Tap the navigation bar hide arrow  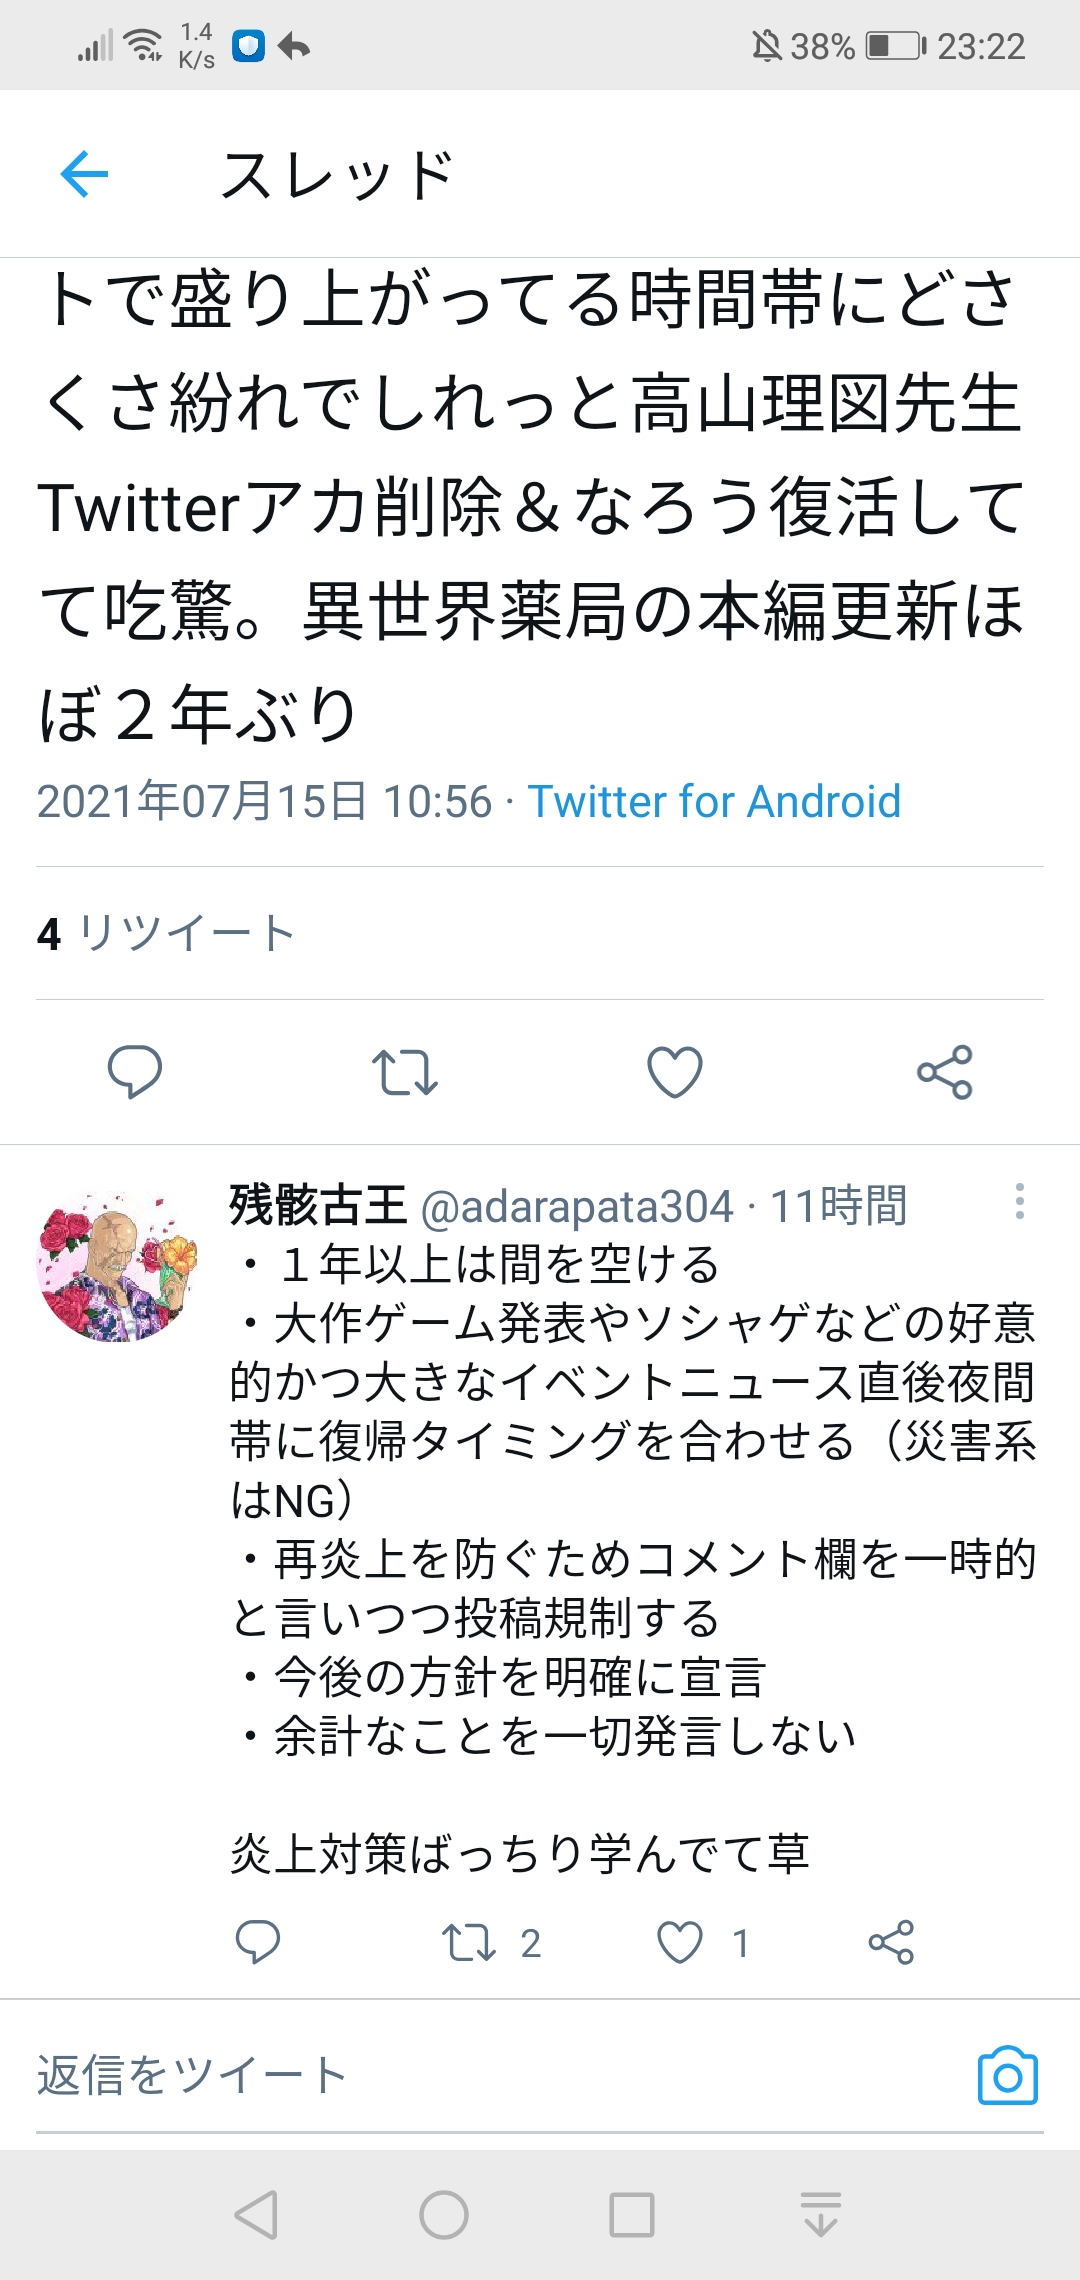(x=821, y=2215)
